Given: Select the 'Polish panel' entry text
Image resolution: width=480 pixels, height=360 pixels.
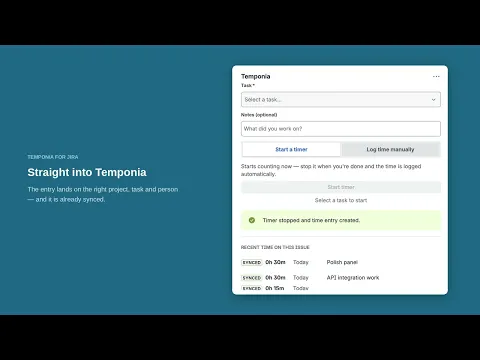Looking at the screenshot, I should point(342,262).
